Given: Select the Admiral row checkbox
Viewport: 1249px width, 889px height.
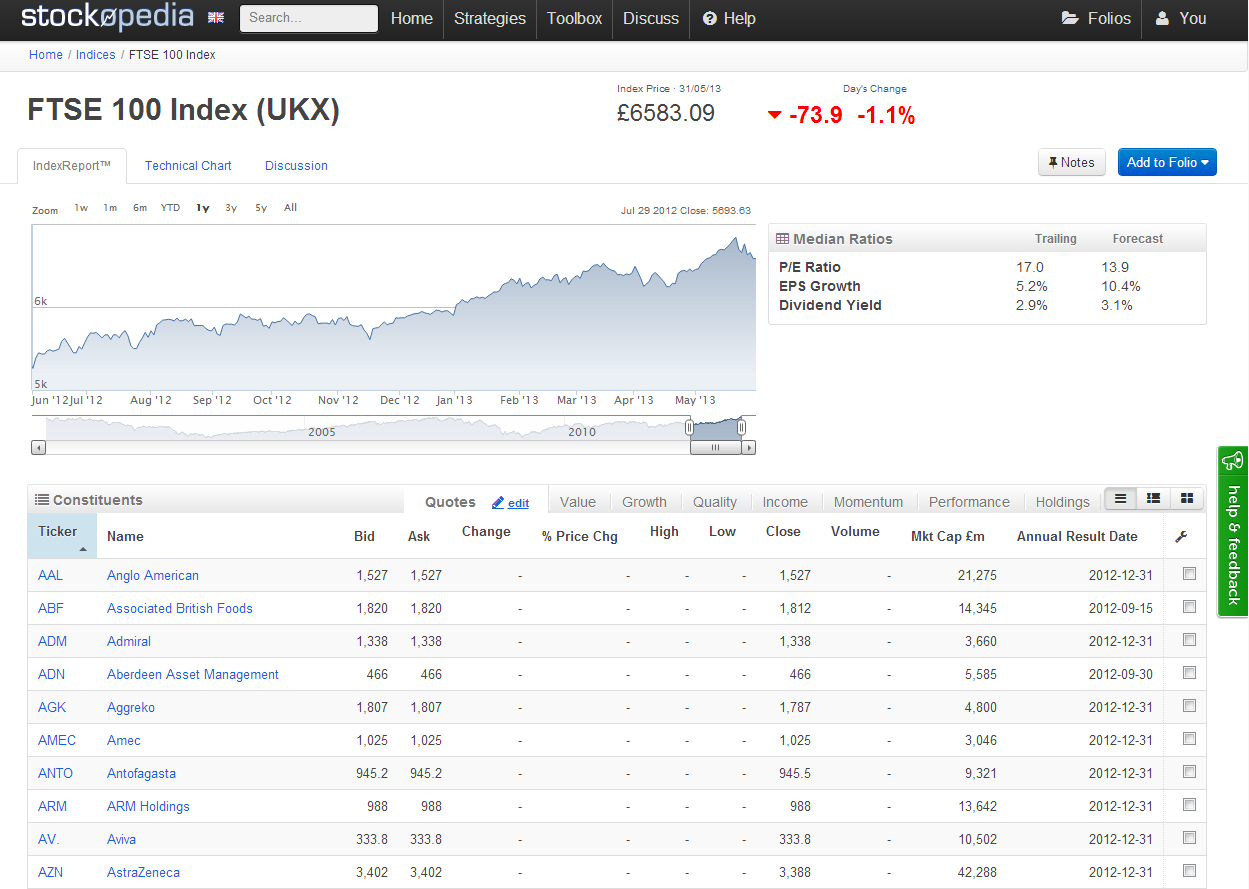Looking at the screenshot, I should pos(1189,640).
